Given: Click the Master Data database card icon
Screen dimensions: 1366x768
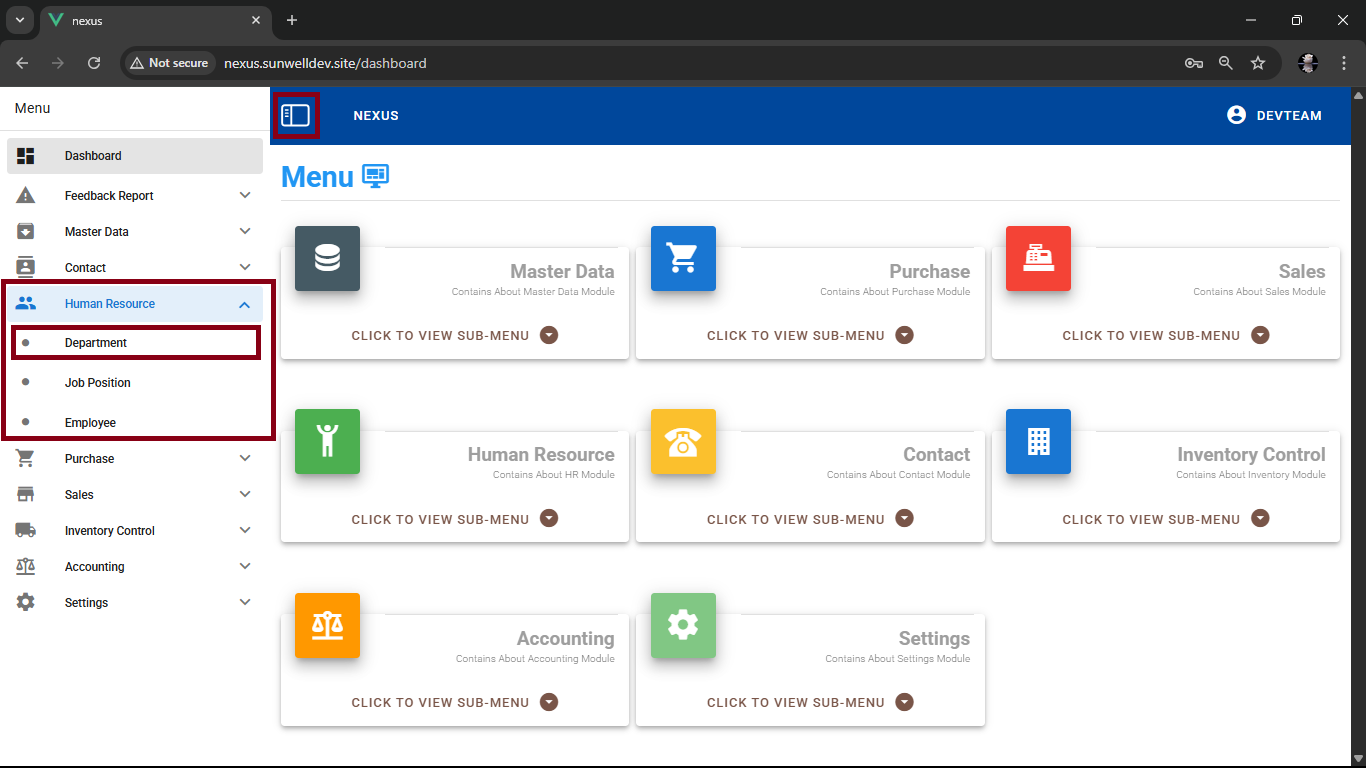Looking at the screenshot, I should tap(327, 259).
